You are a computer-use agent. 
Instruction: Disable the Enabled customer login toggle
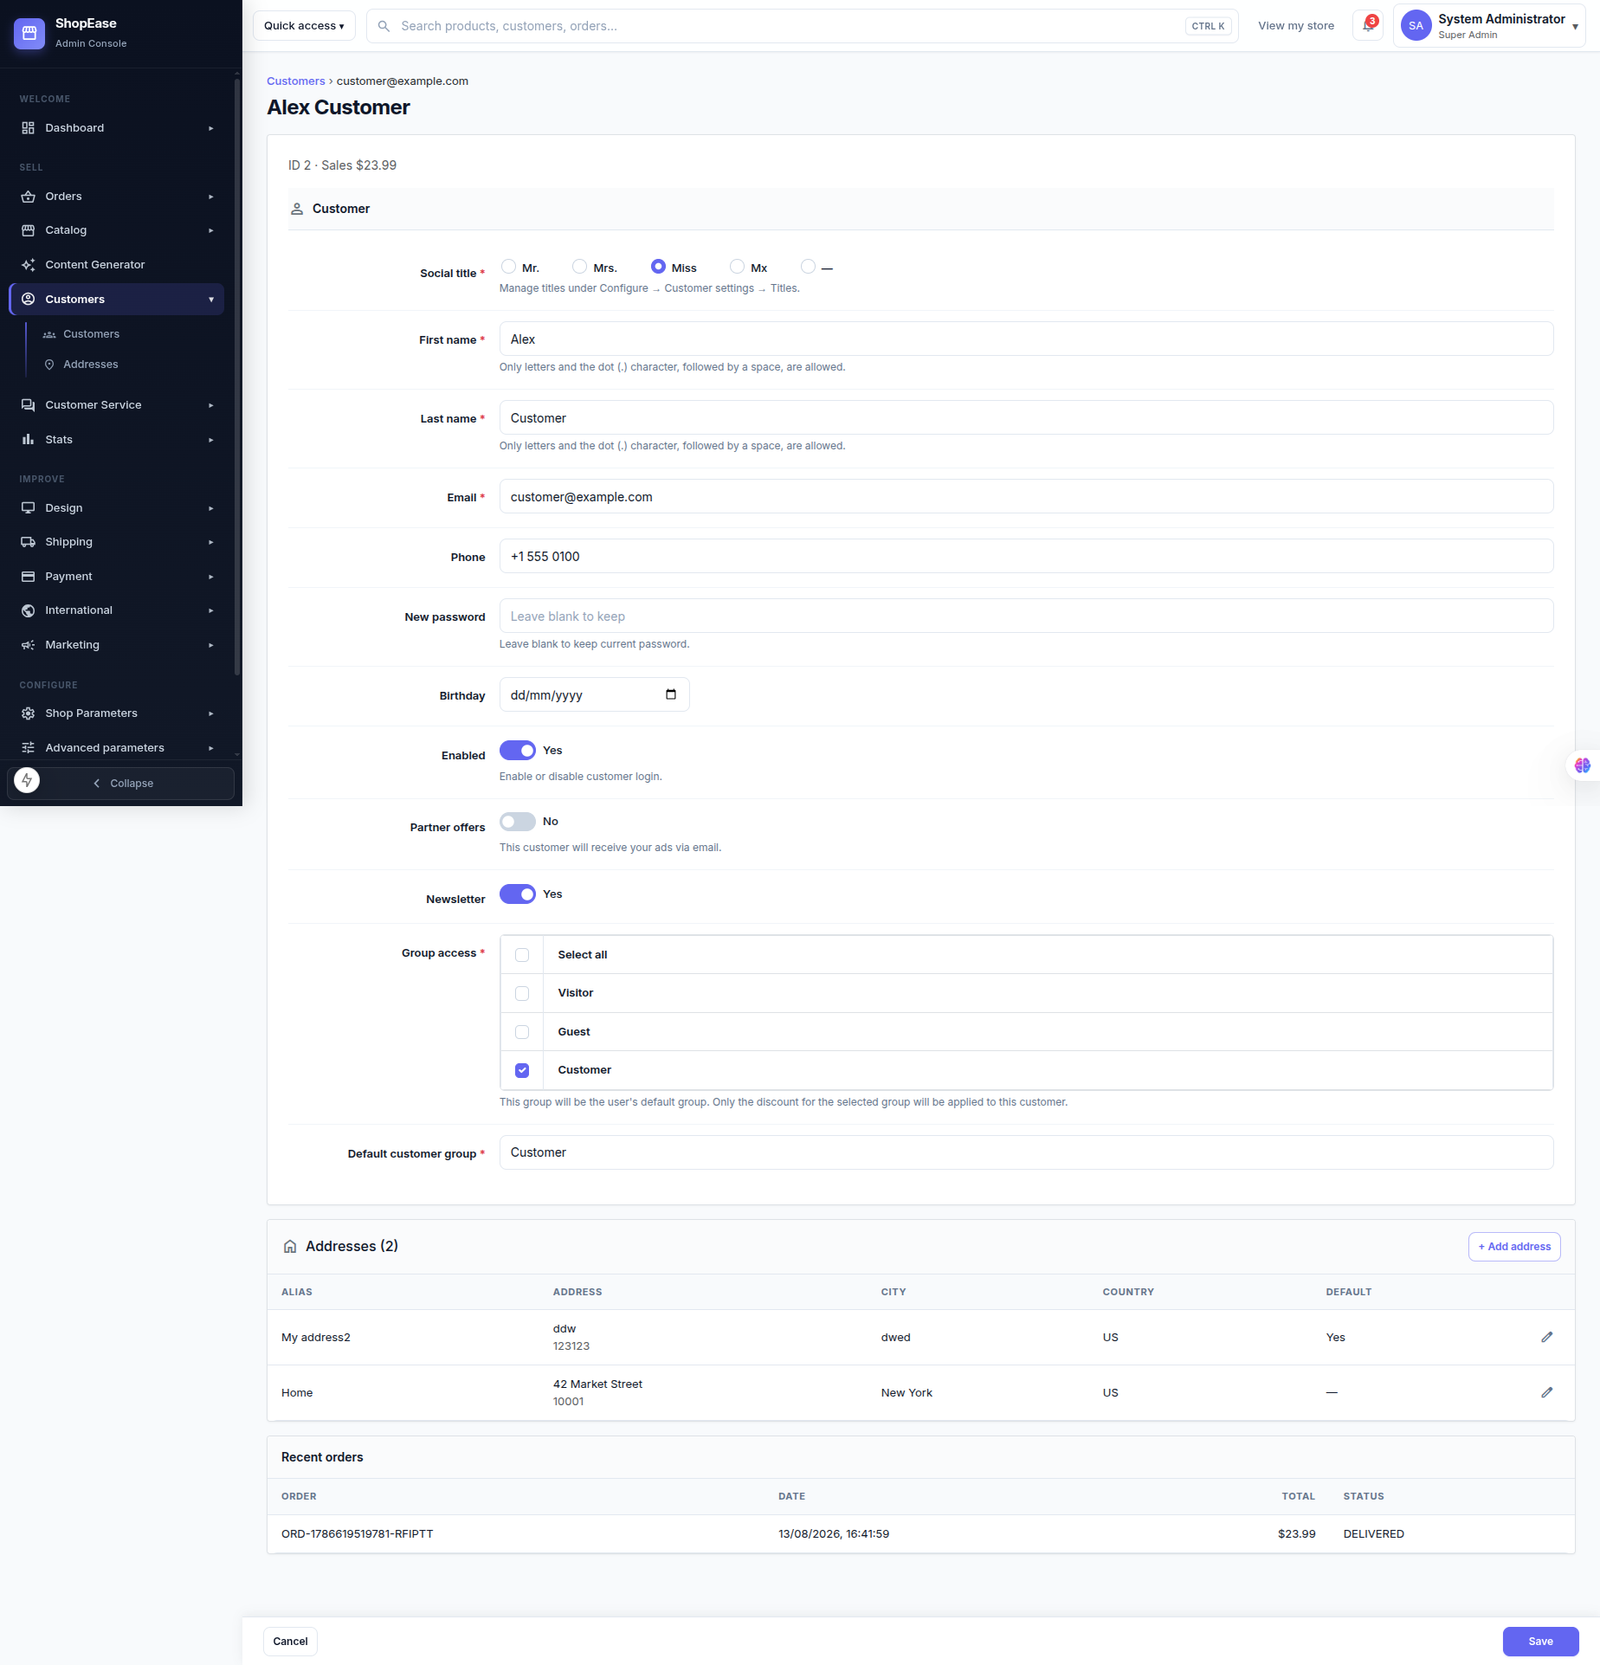[517, 750]
